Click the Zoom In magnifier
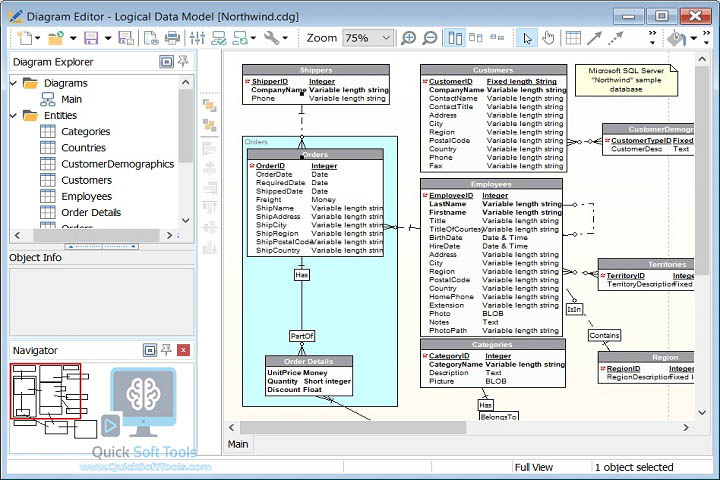 coord(408,38)
